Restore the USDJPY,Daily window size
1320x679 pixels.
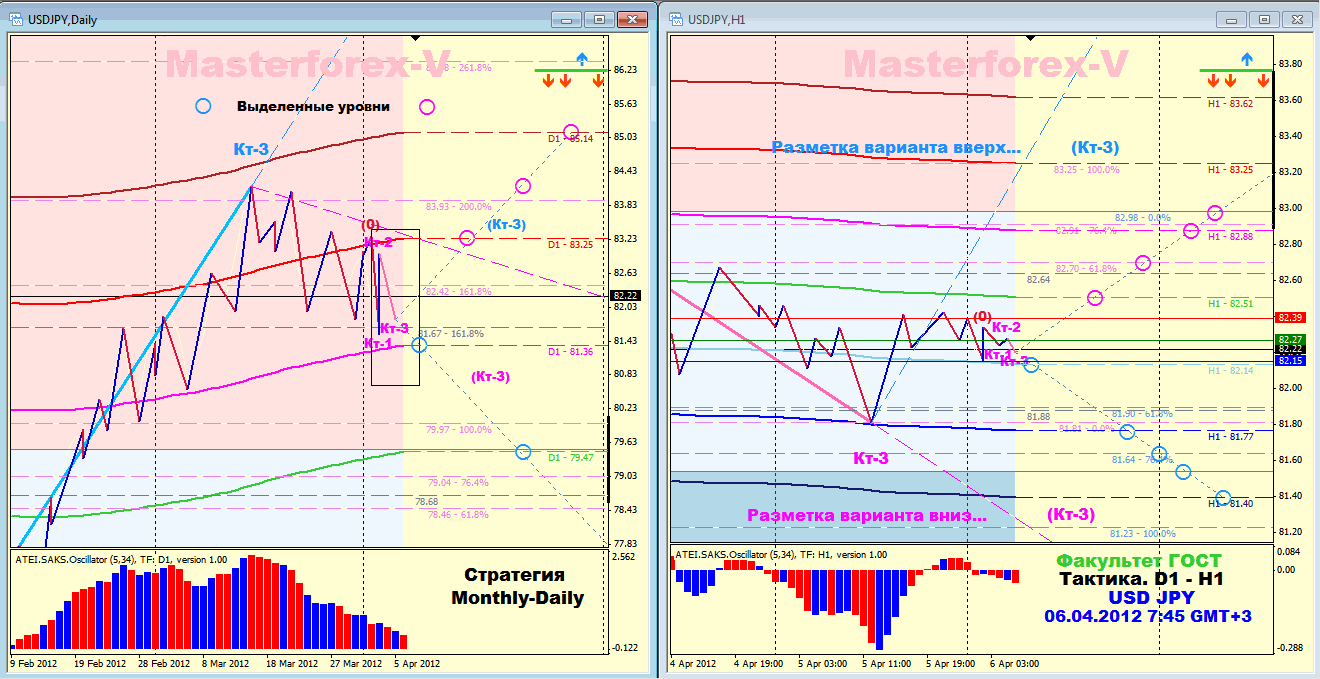click(x=600, y=19)
